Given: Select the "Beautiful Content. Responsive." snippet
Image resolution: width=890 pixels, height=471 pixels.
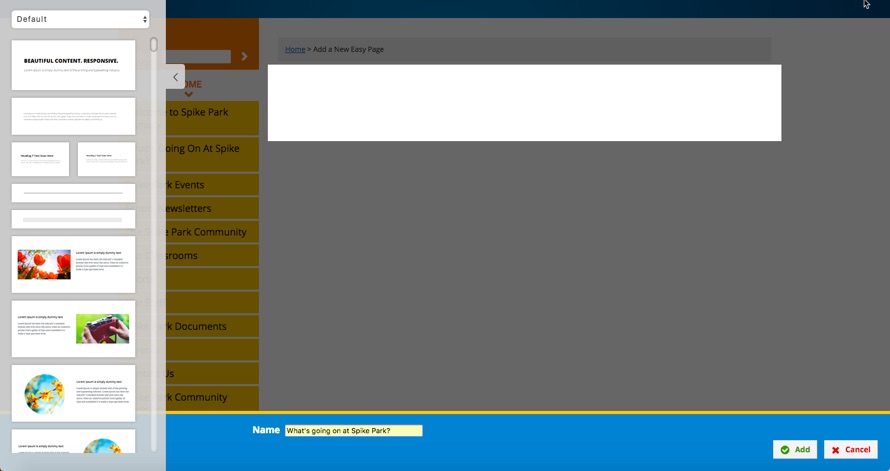Looking at the screenshot, I should point(73,65).
